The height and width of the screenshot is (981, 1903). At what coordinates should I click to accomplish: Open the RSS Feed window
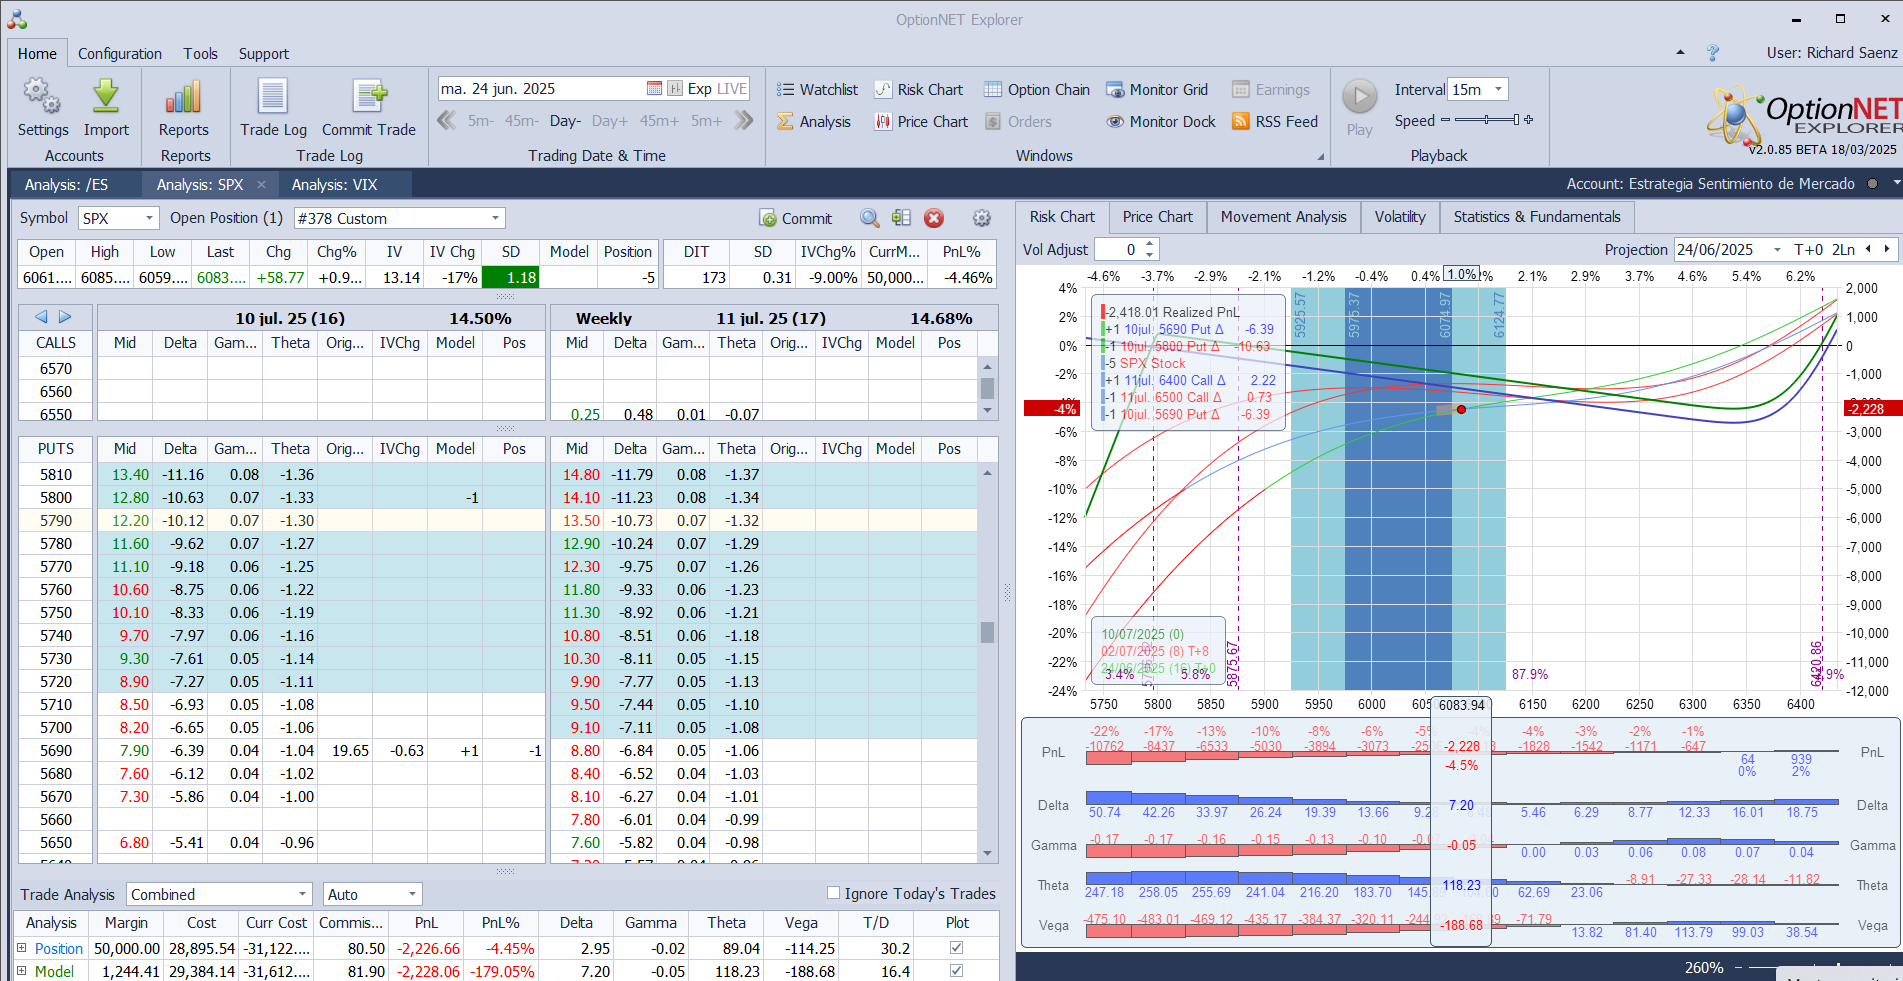1275,121
